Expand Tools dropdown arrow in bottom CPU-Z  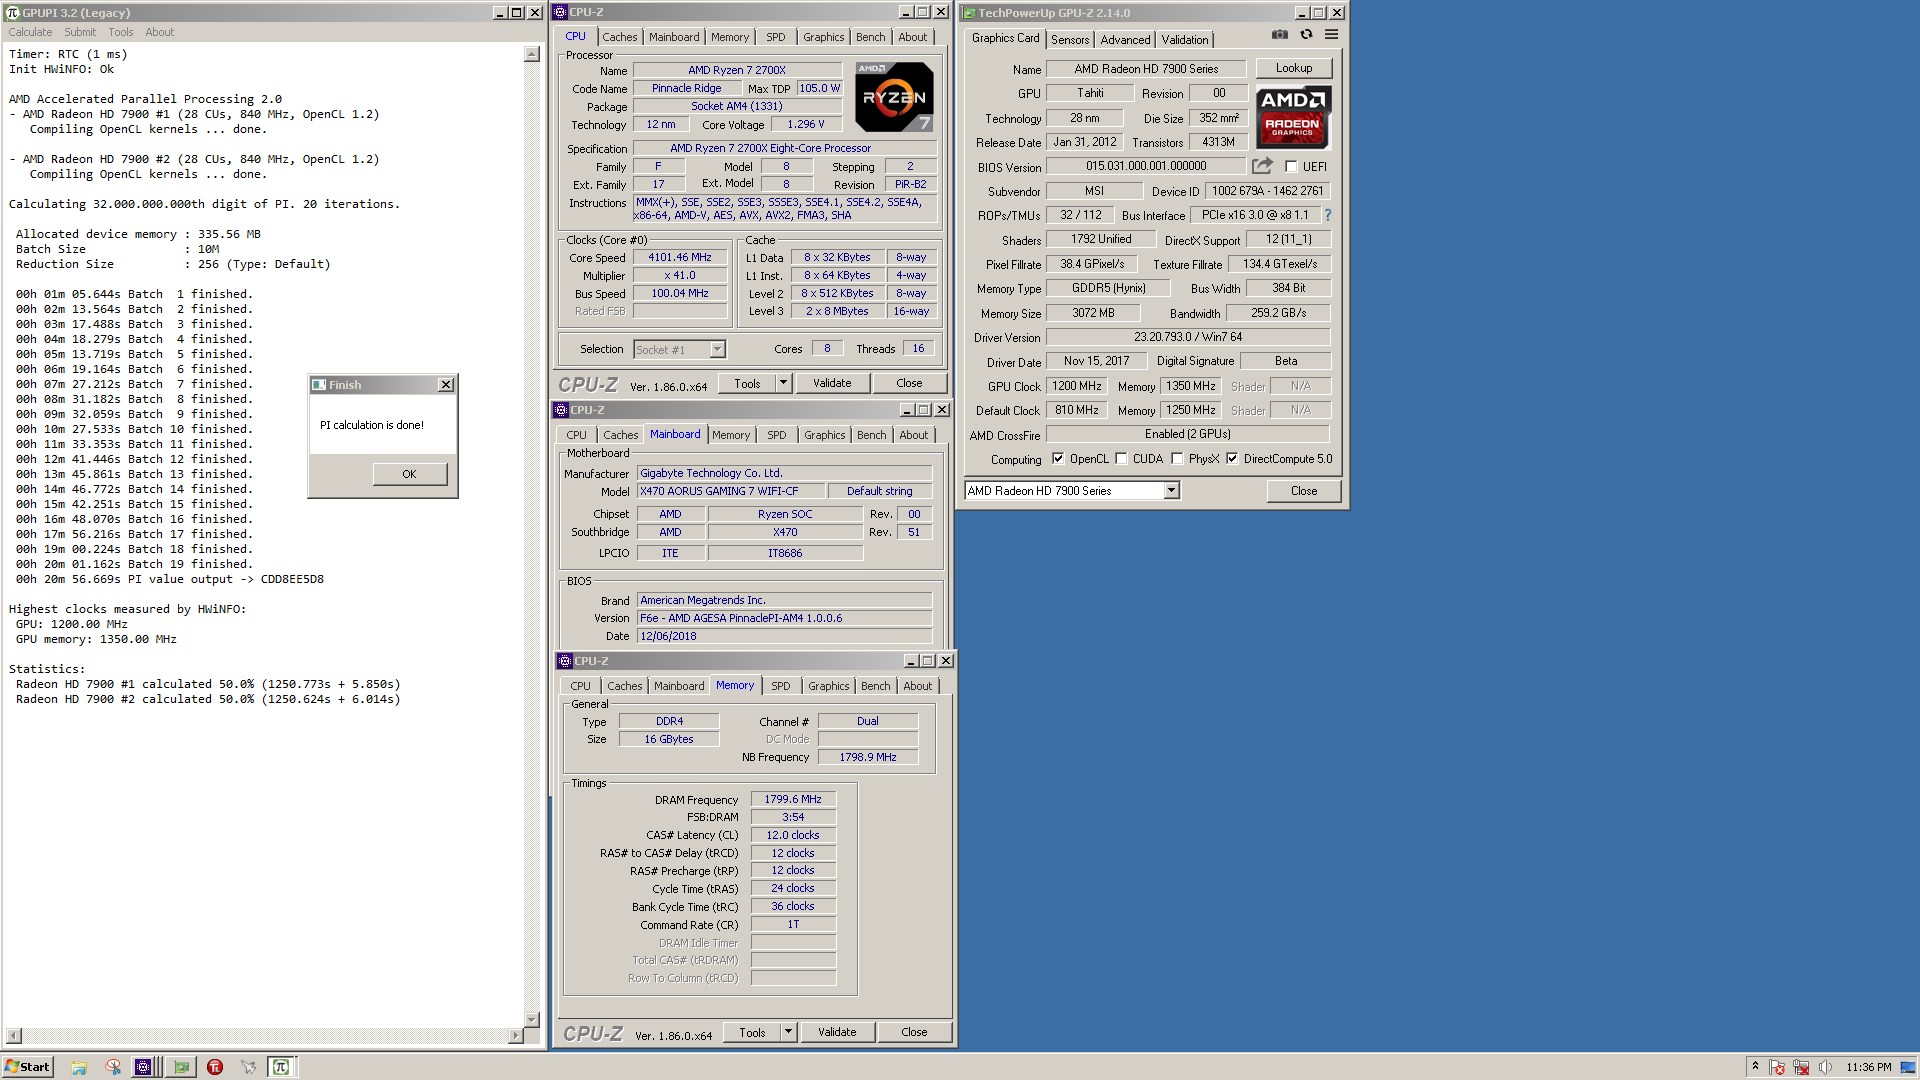click(x=788, y=1032)
